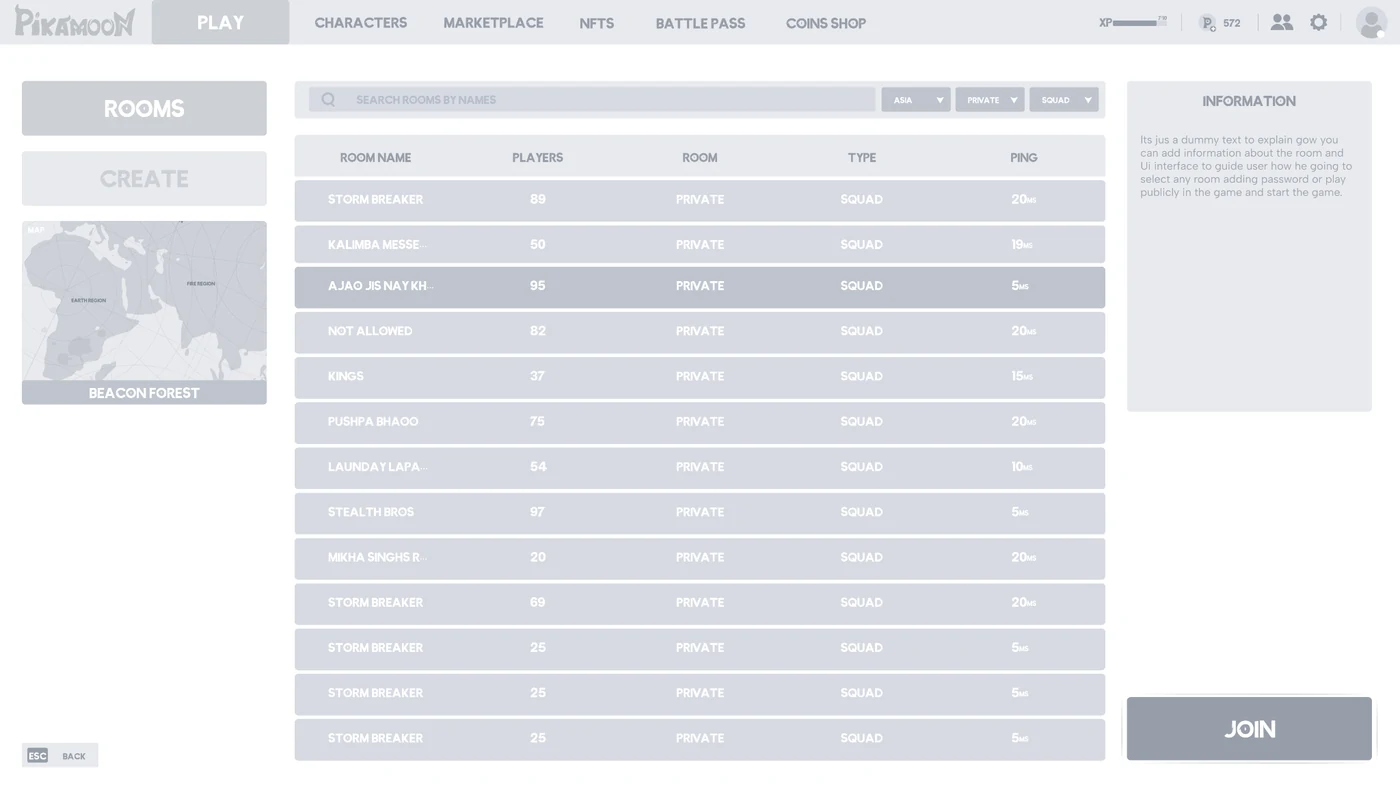Sort by the PLAYERS column header
1400x788 pixels.
(537, 157)
